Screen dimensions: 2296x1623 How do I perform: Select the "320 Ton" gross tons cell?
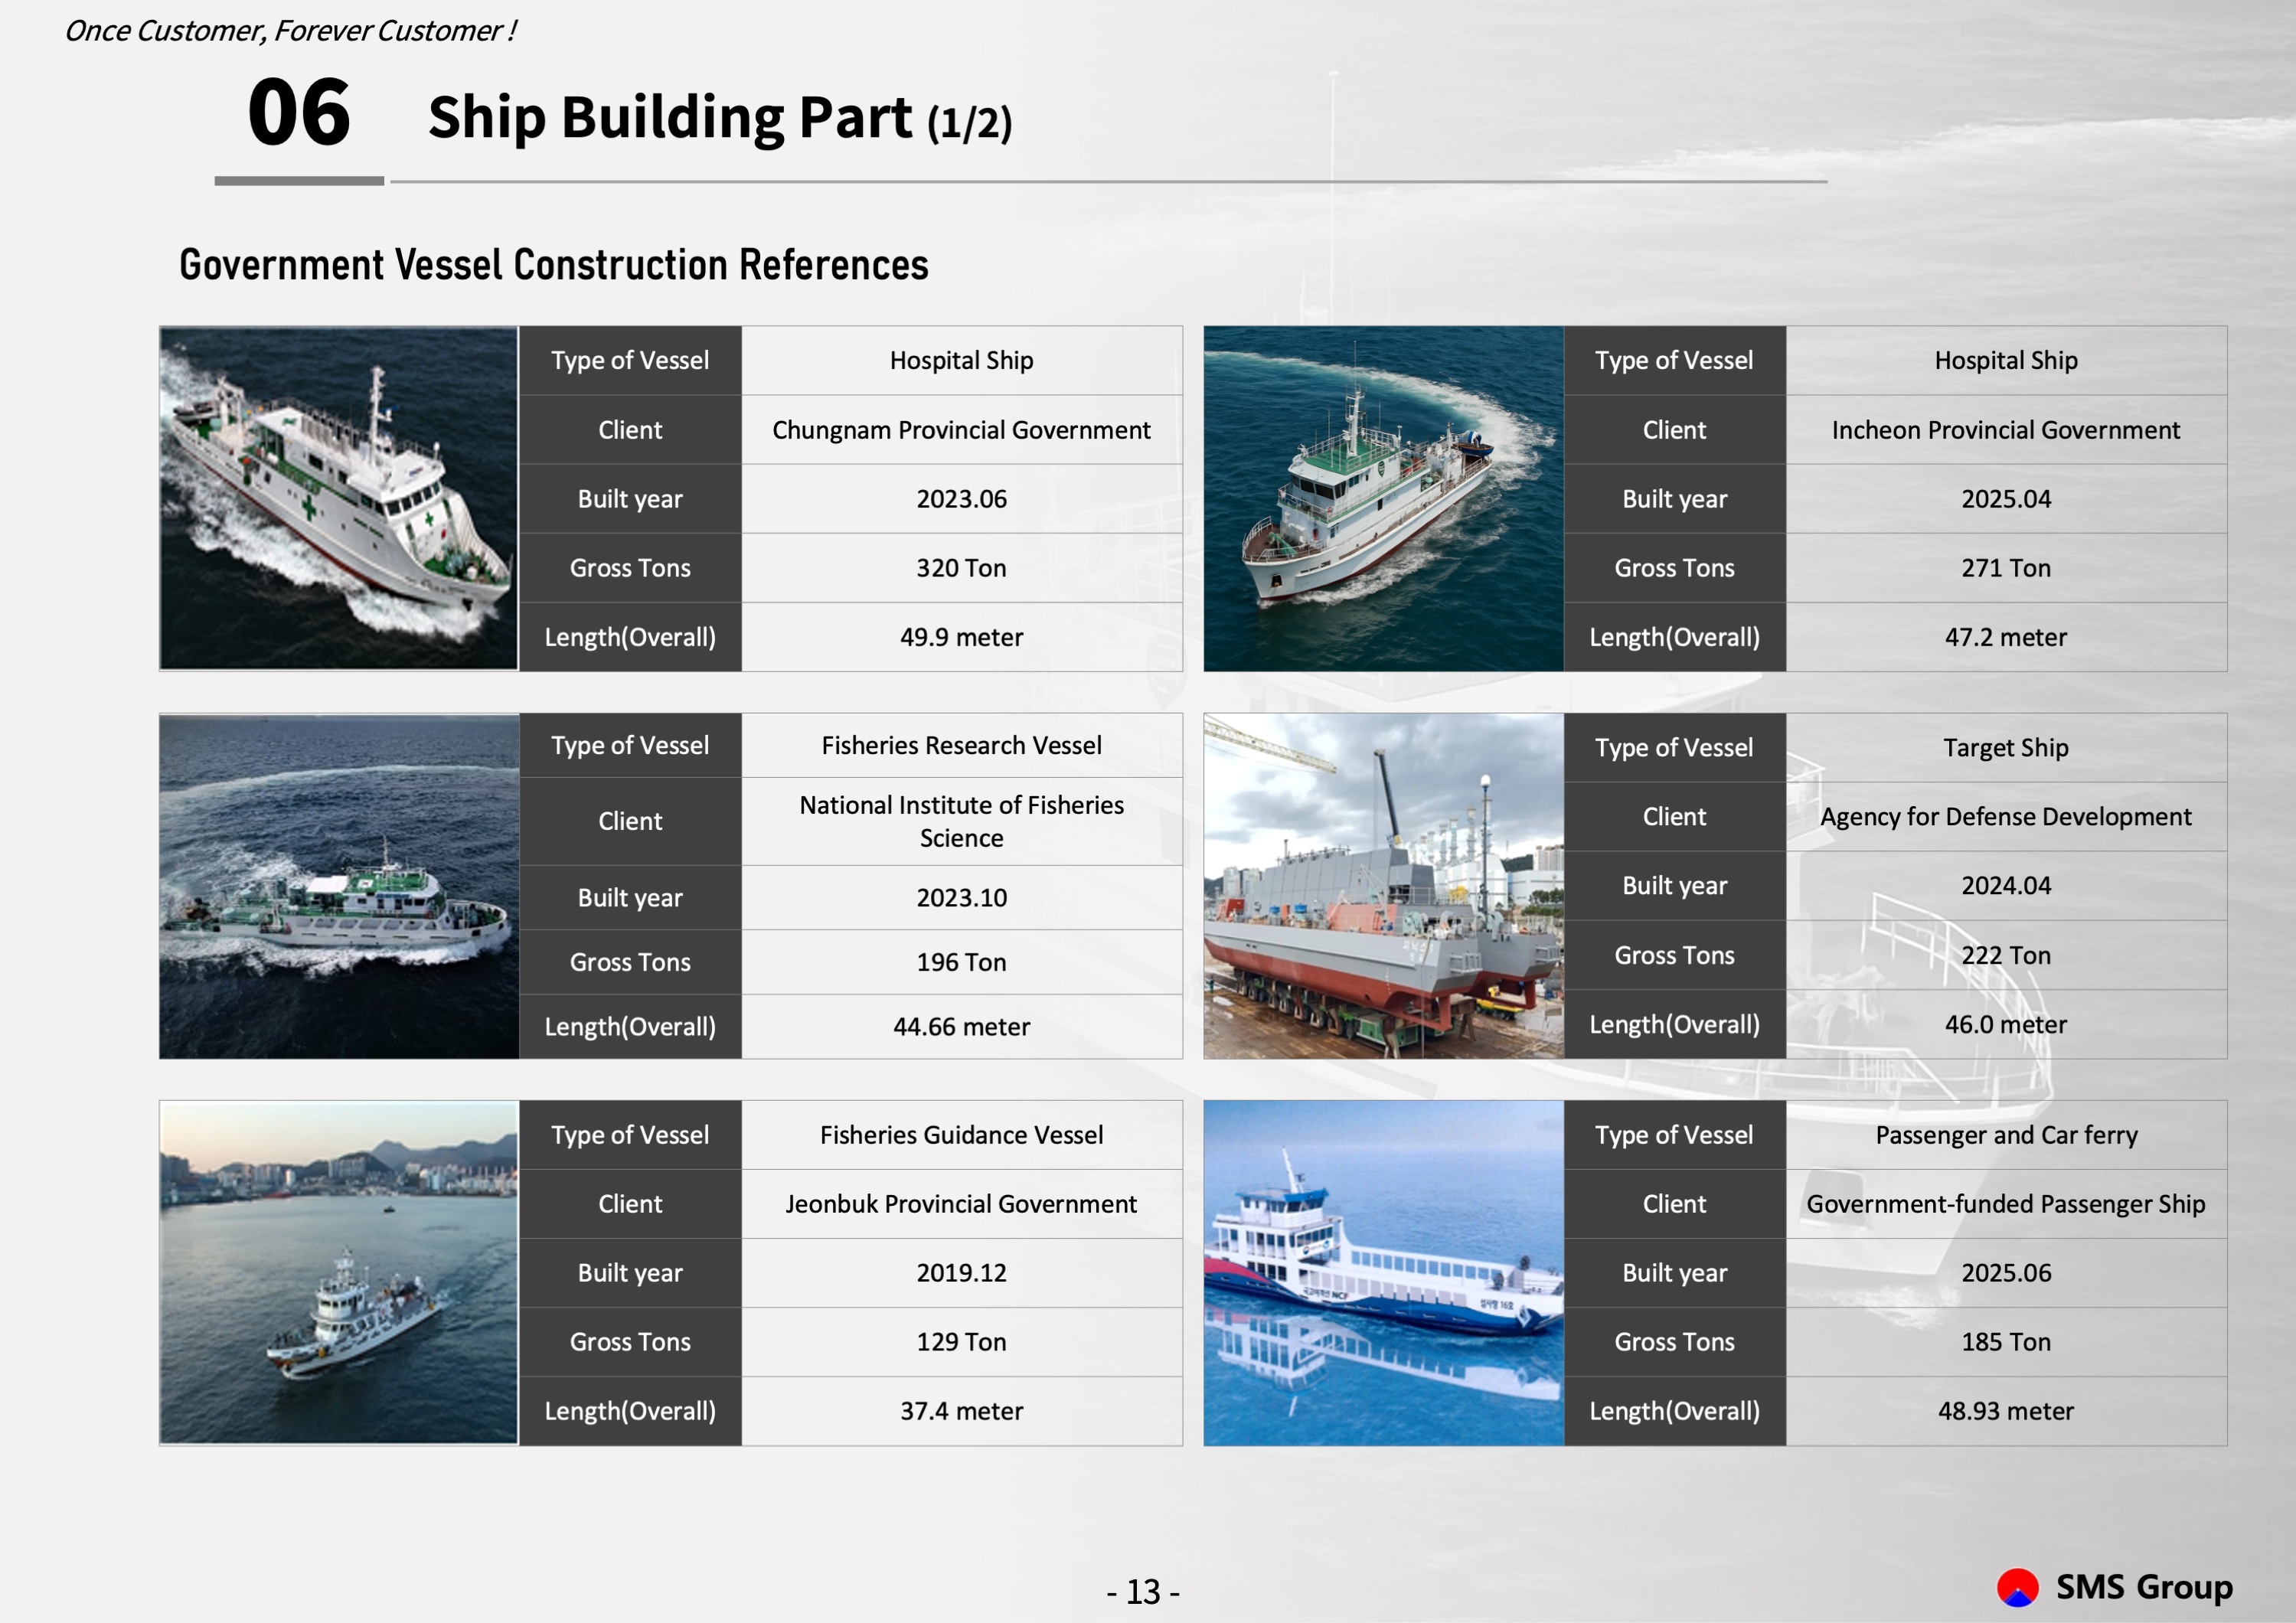click(962, 568)
